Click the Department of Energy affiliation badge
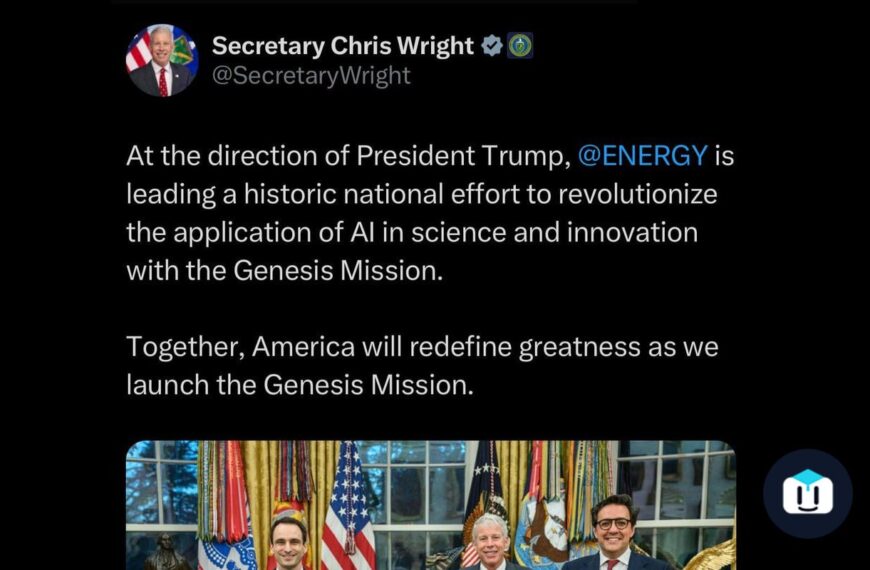This screenshot has height=570, width=870. tap(520, 46)
